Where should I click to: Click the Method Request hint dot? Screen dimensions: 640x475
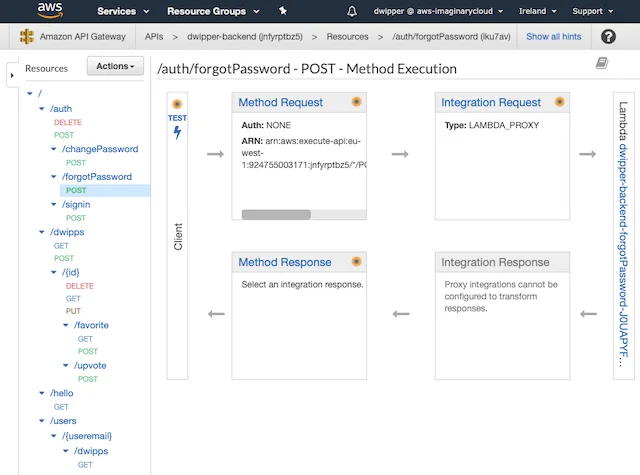pos(356,102)
